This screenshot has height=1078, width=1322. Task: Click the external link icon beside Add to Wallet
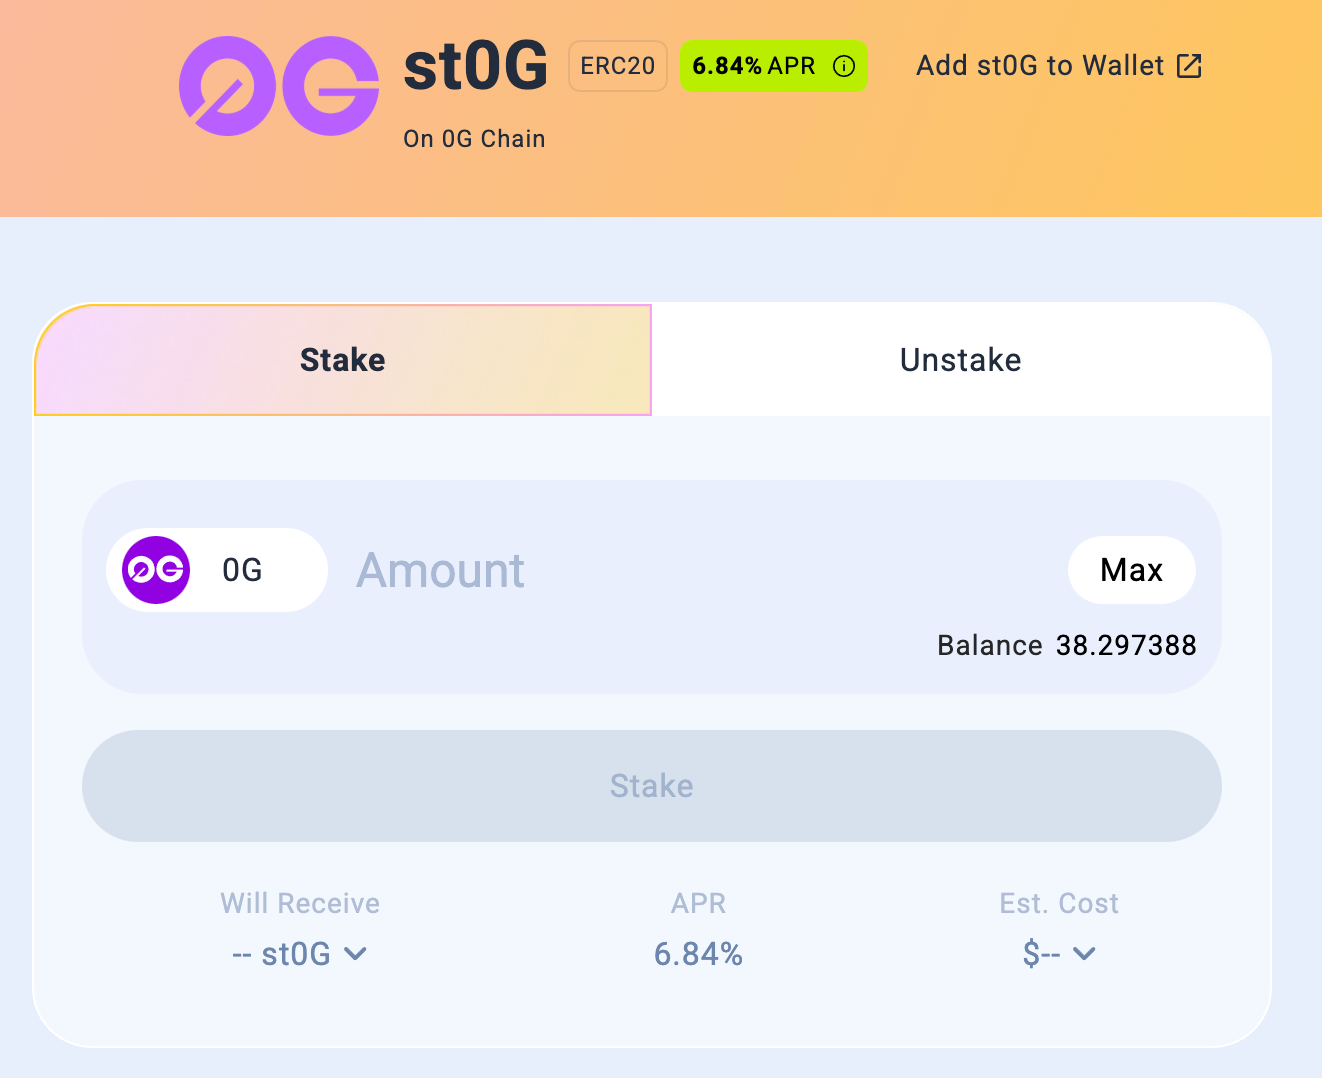[1189, 66]
